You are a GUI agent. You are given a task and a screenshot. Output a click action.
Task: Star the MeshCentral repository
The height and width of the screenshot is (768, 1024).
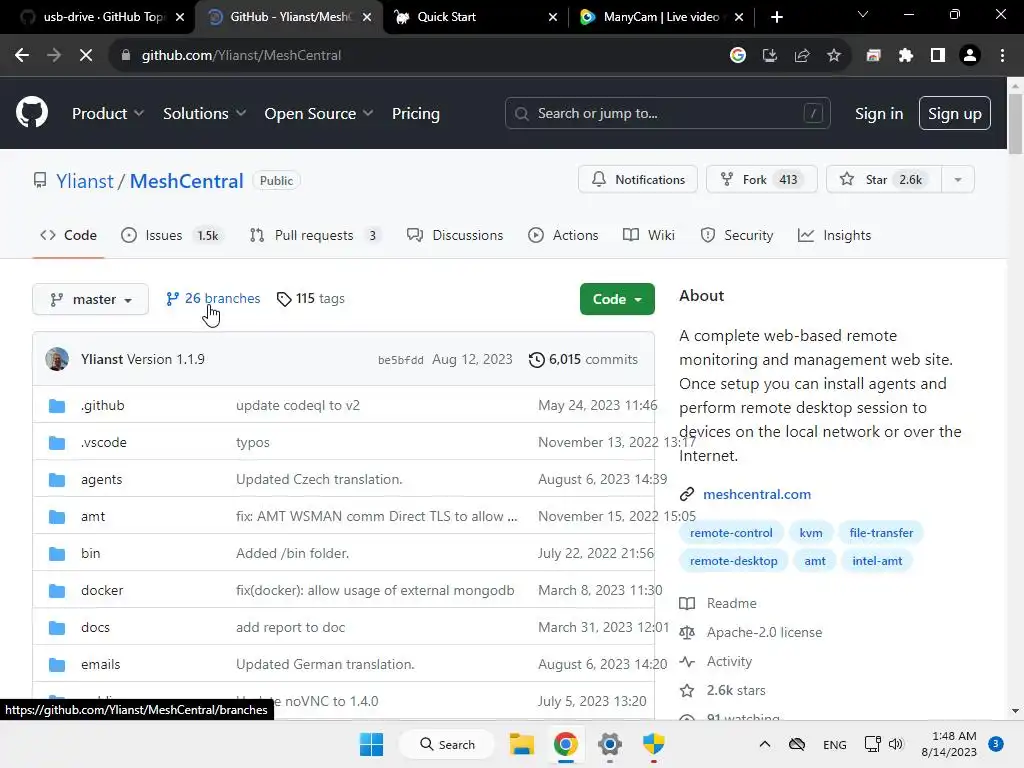(884, 180)
